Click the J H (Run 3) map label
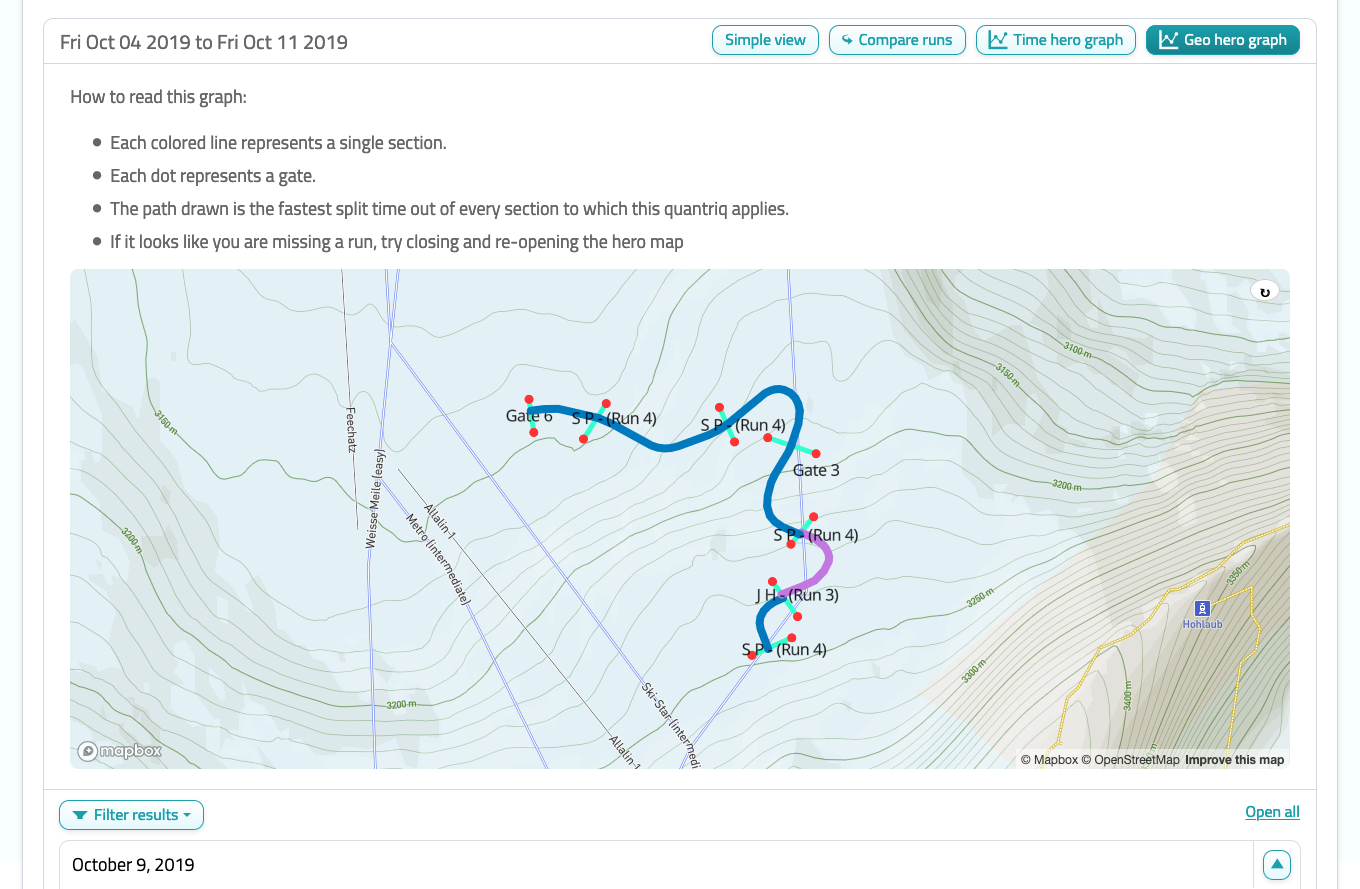1360x889 pixels. [797, 596]
